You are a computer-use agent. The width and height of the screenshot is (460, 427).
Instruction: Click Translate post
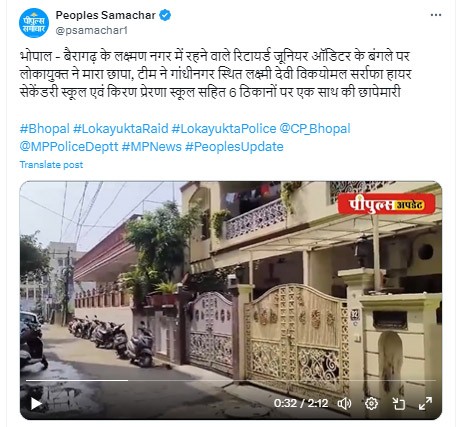tap(51, 165)
